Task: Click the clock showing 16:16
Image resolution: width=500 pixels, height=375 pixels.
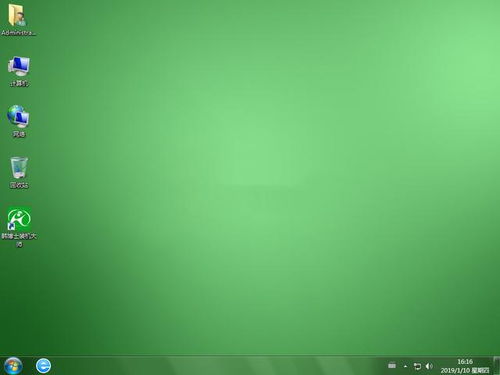Action: (465, 362)
